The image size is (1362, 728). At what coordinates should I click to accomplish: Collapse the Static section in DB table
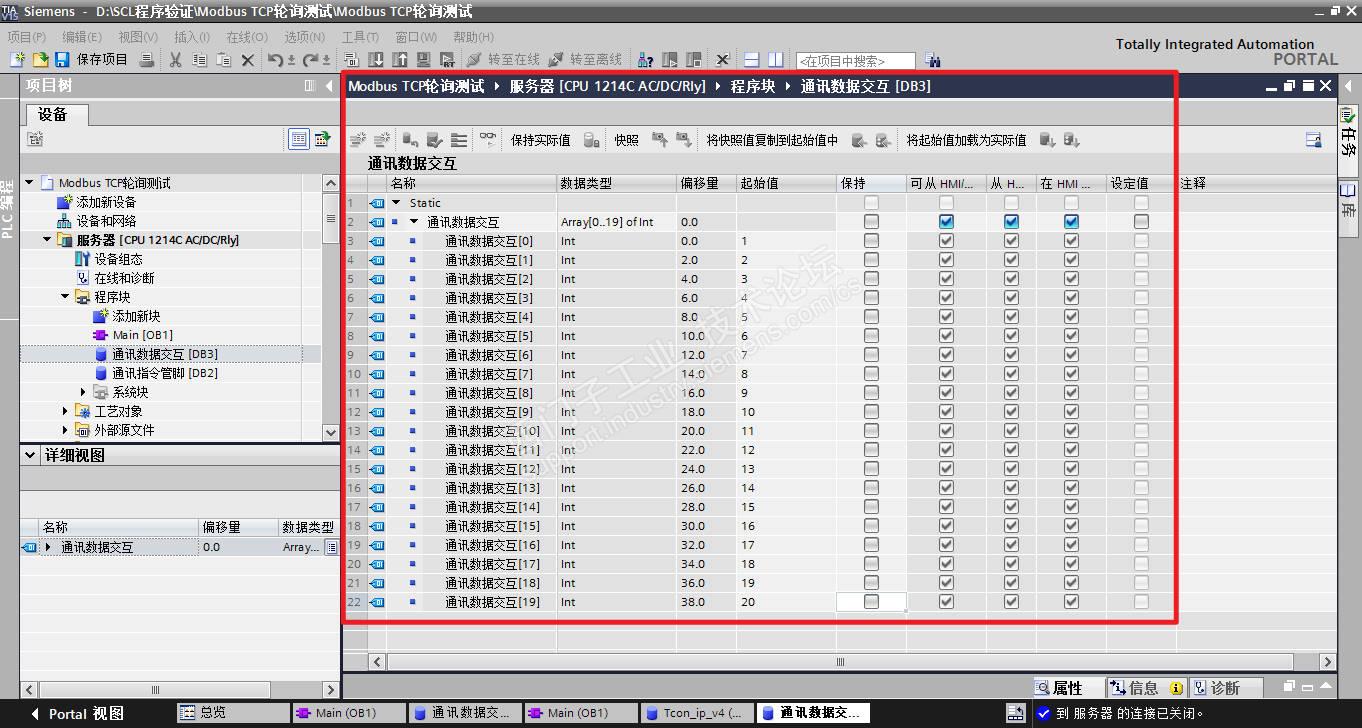(x=397, y=203)
